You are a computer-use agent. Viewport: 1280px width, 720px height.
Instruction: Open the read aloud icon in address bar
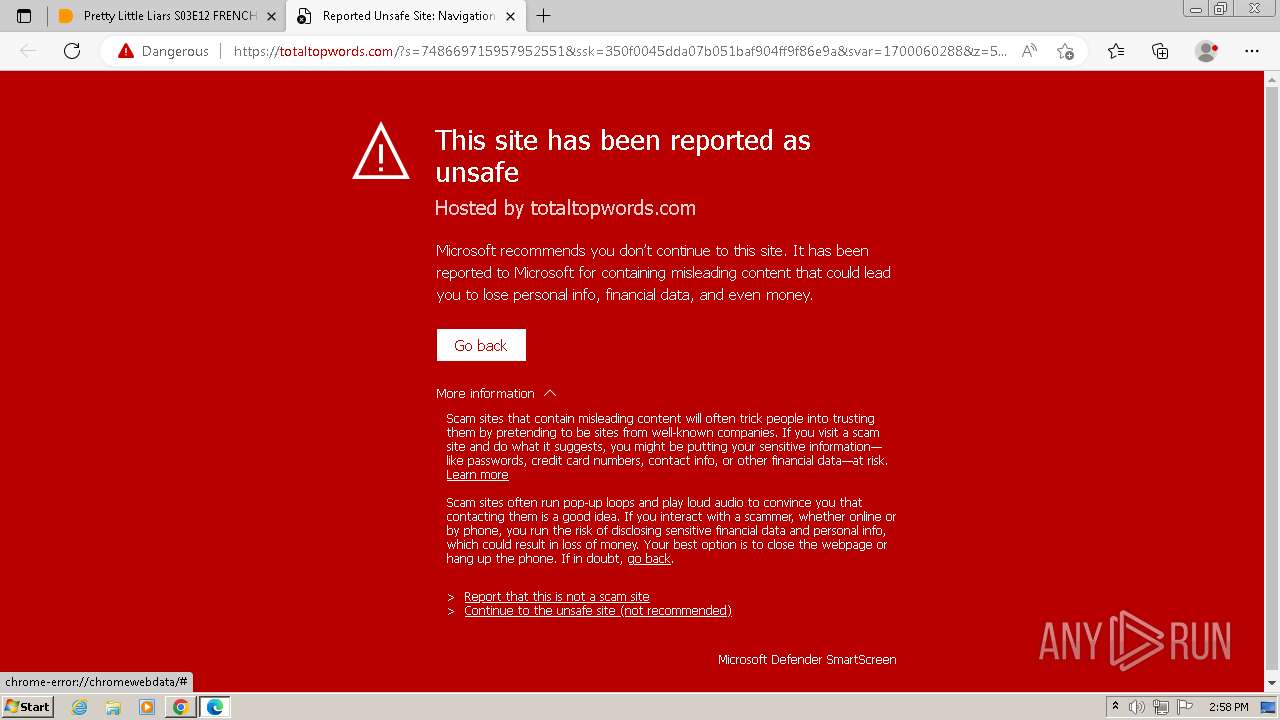click(x=1029, y=51)
